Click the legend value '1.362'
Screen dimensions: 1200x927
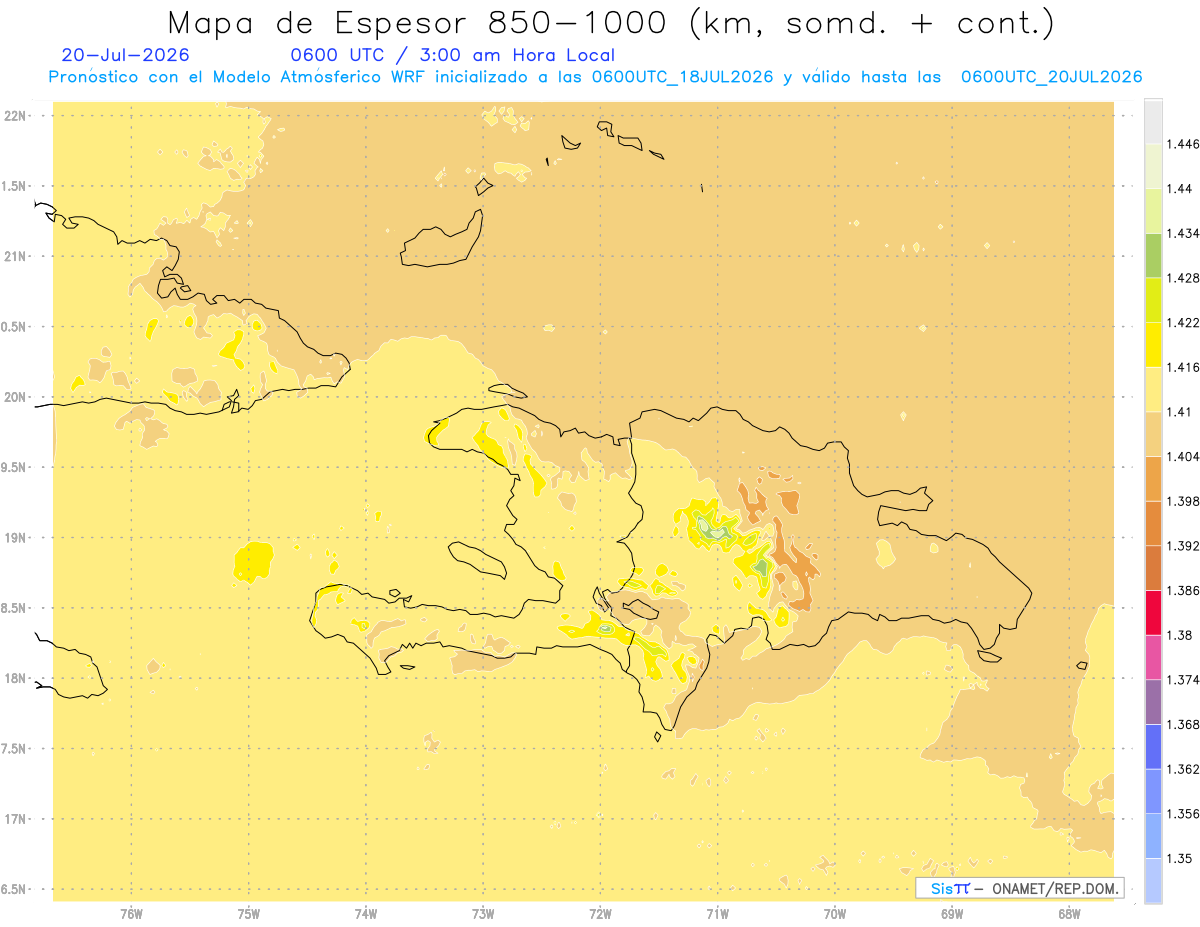1183,769
